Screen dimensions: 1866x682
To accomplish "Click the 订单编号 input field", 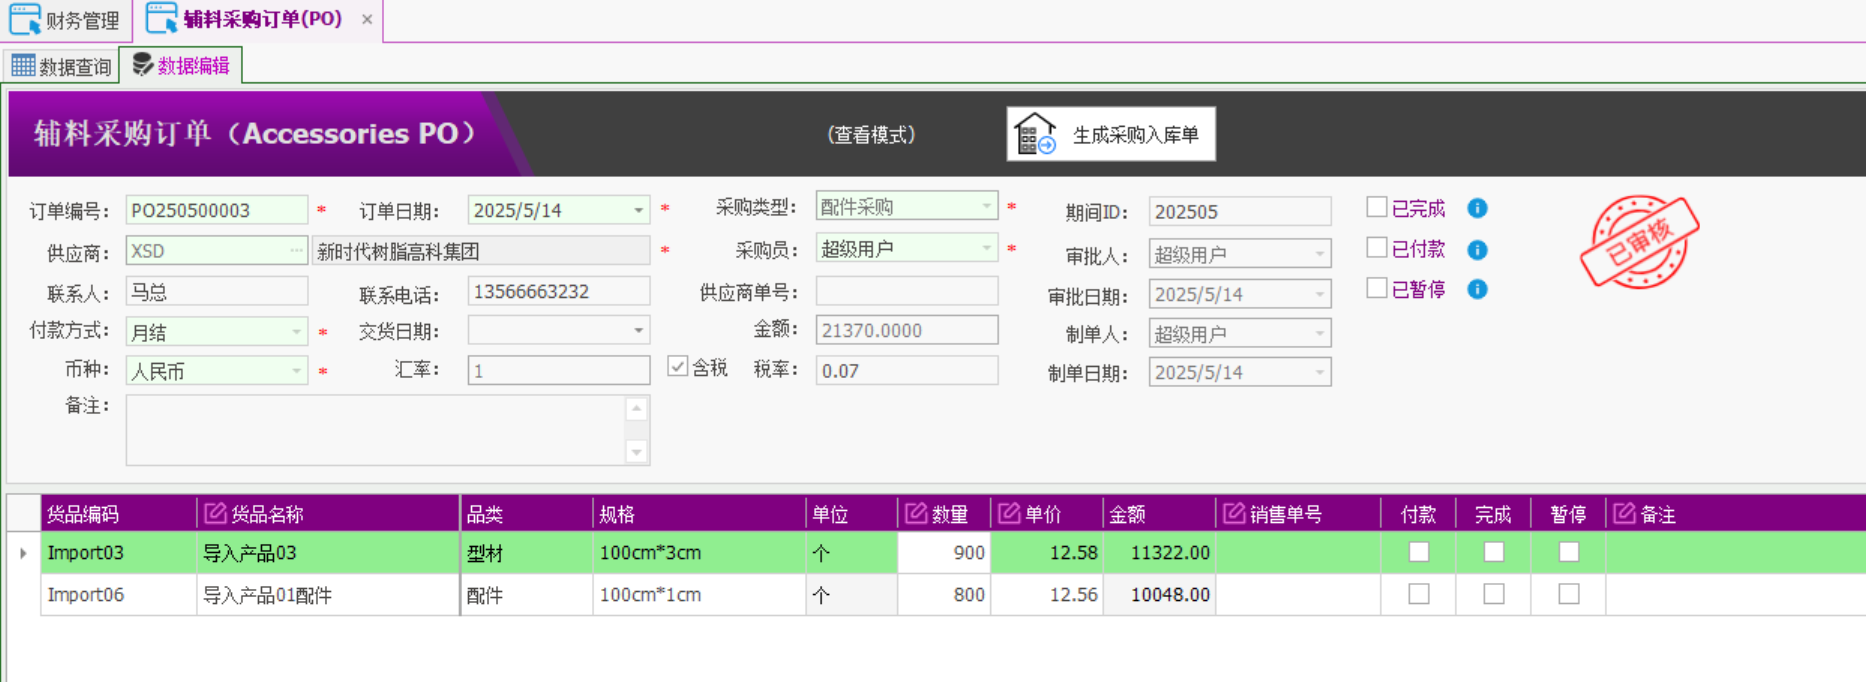I will coord(217,210).
